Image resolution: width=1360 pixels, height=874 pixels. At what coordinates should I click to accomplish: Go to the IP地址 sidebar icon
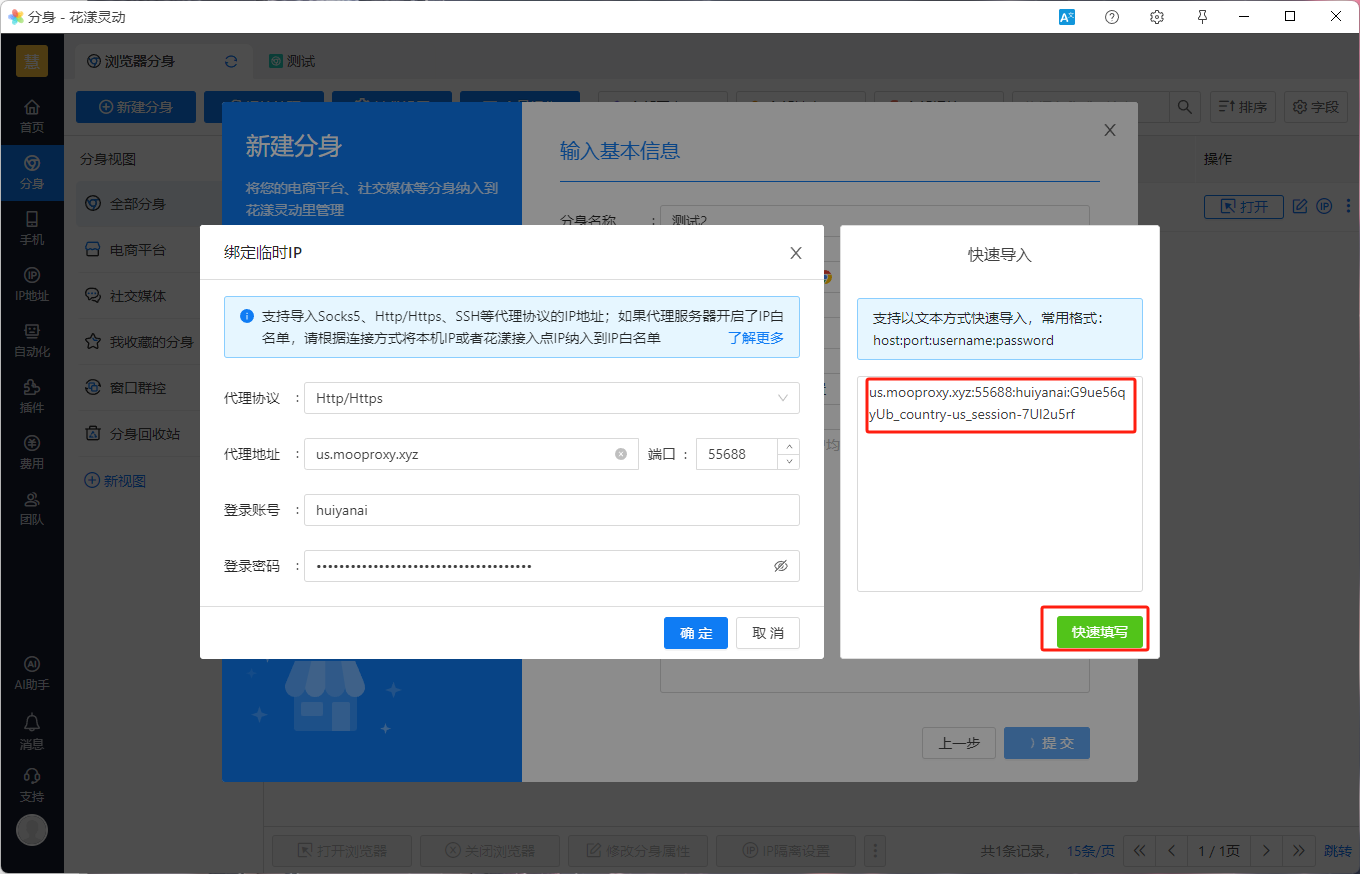coord(32,284)
